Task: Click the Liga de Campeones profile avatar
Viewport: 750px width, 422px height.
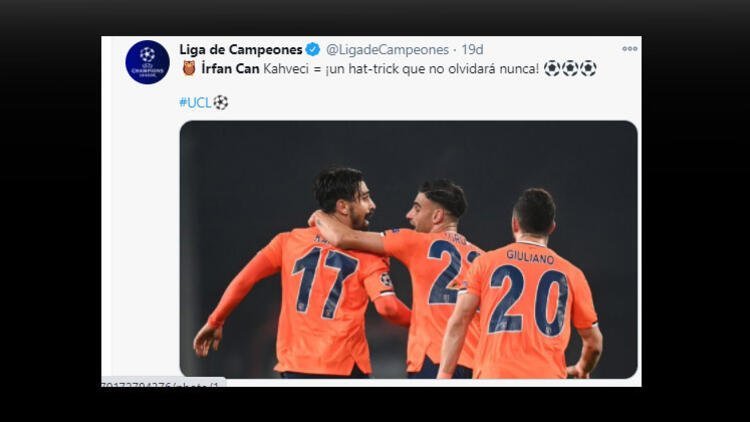Action: point(147,62)
